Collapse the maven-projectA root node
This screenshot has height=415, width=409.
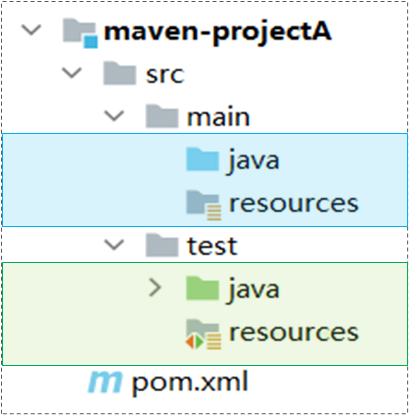31,30
